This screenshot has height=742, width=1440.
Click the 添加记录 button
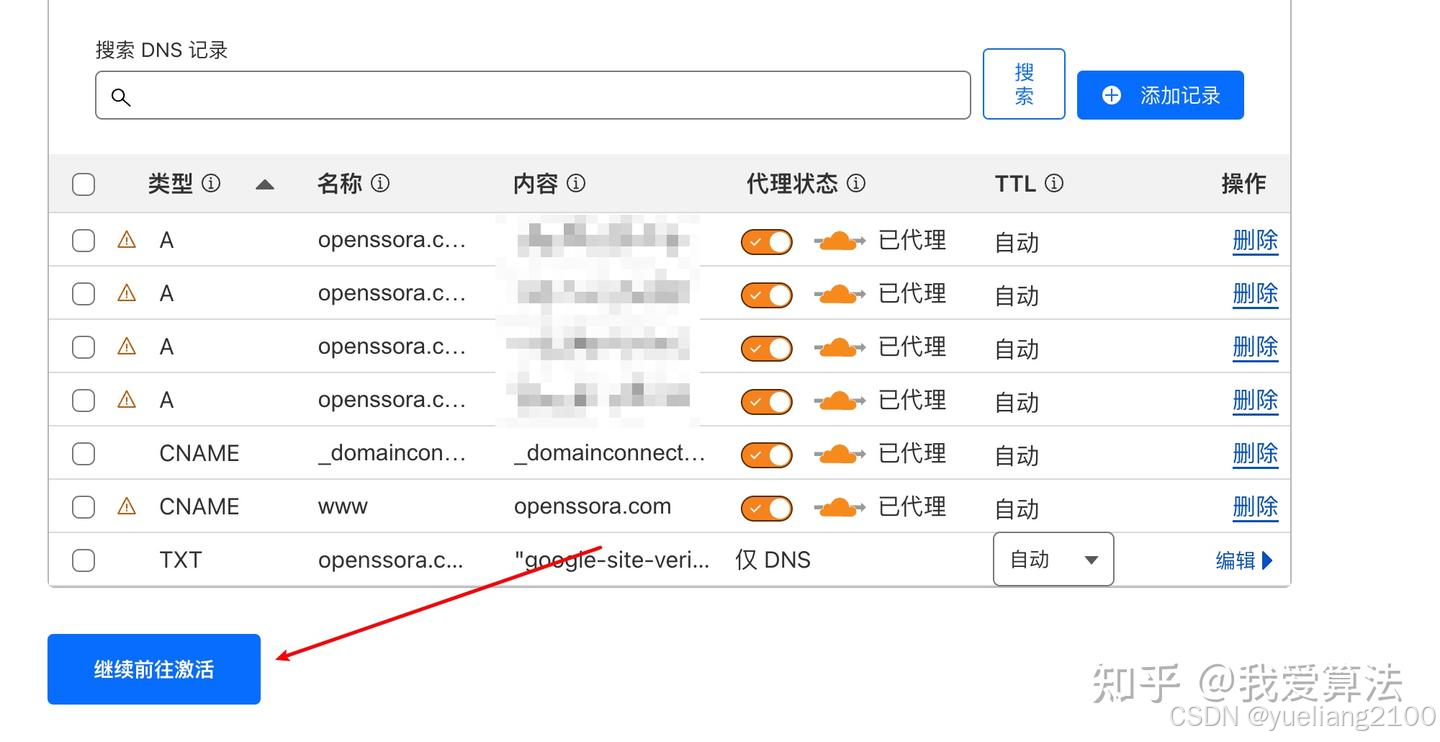1160,95
